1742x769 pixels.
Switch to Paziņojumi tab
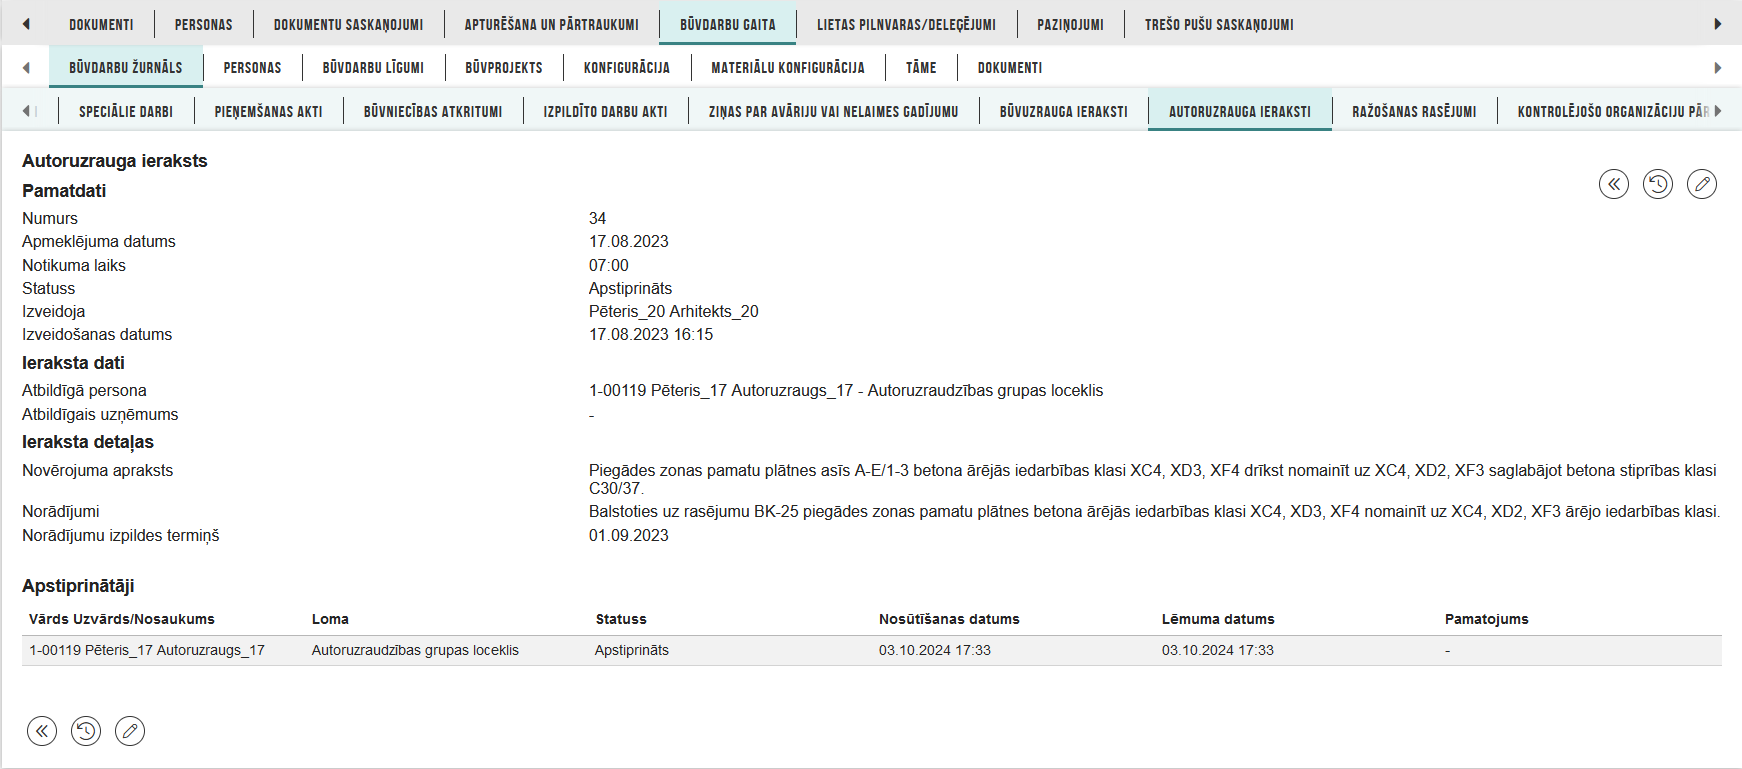pyautogui.click(x=1070, y=24)
